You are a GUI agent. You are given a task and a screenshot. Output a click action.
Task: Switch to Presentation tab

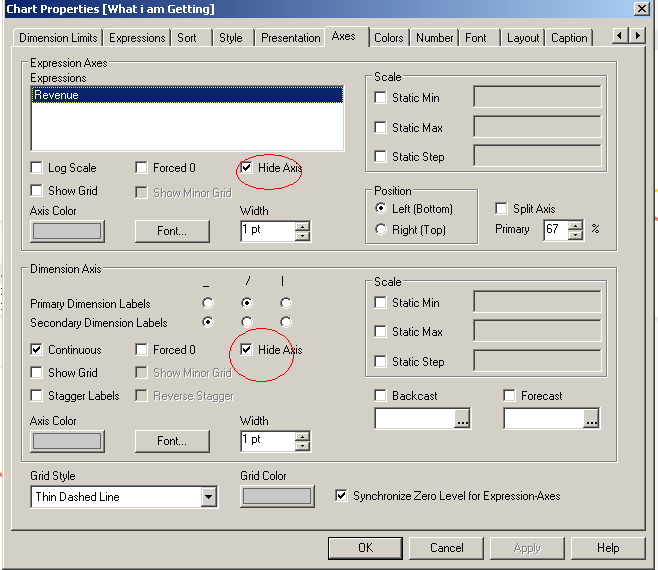(290, 38)
